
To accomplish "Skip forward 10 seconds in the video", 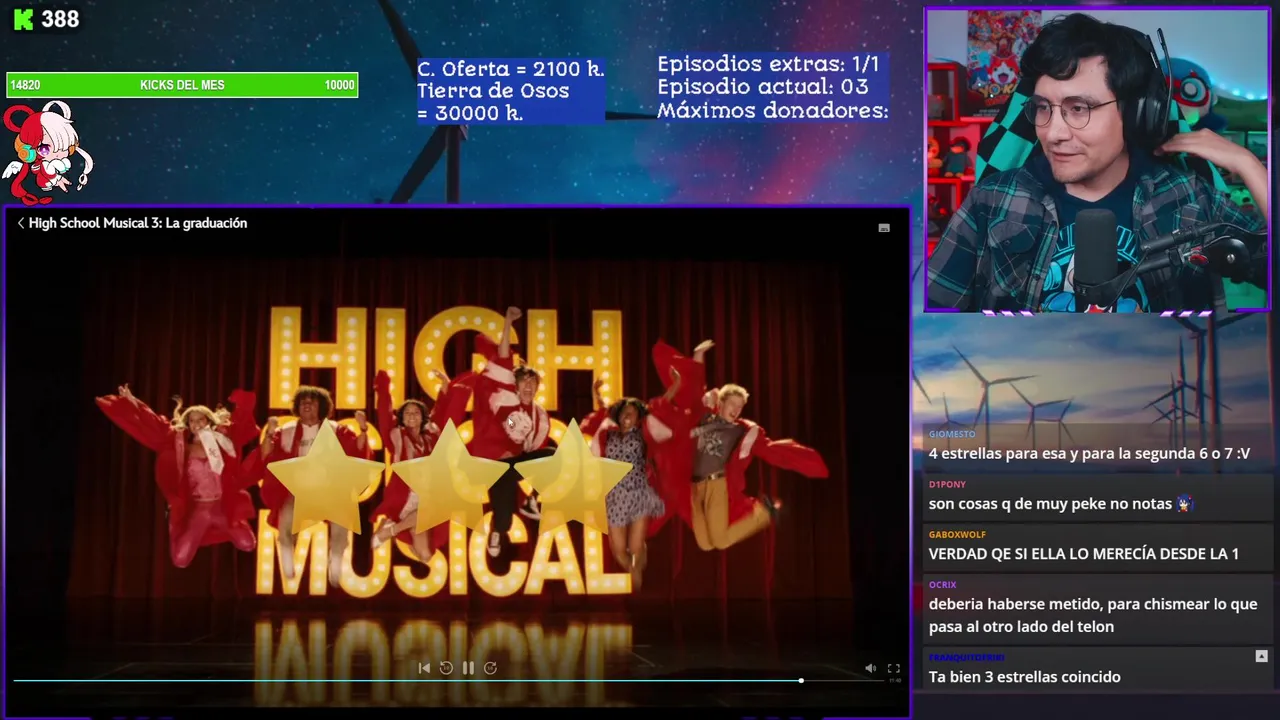I will pos(490,668).
